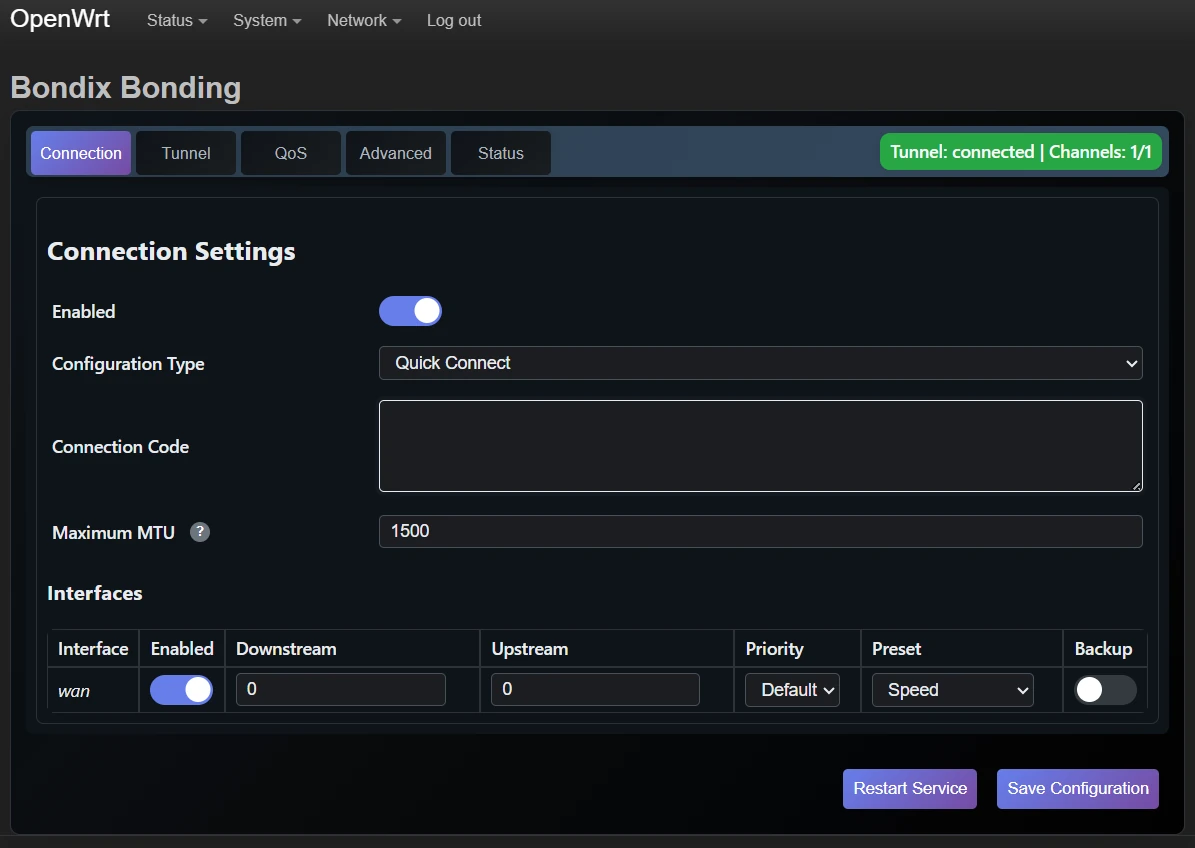Click the 'Connection Code' label
1195x848 pixels.
coord(120,446)
